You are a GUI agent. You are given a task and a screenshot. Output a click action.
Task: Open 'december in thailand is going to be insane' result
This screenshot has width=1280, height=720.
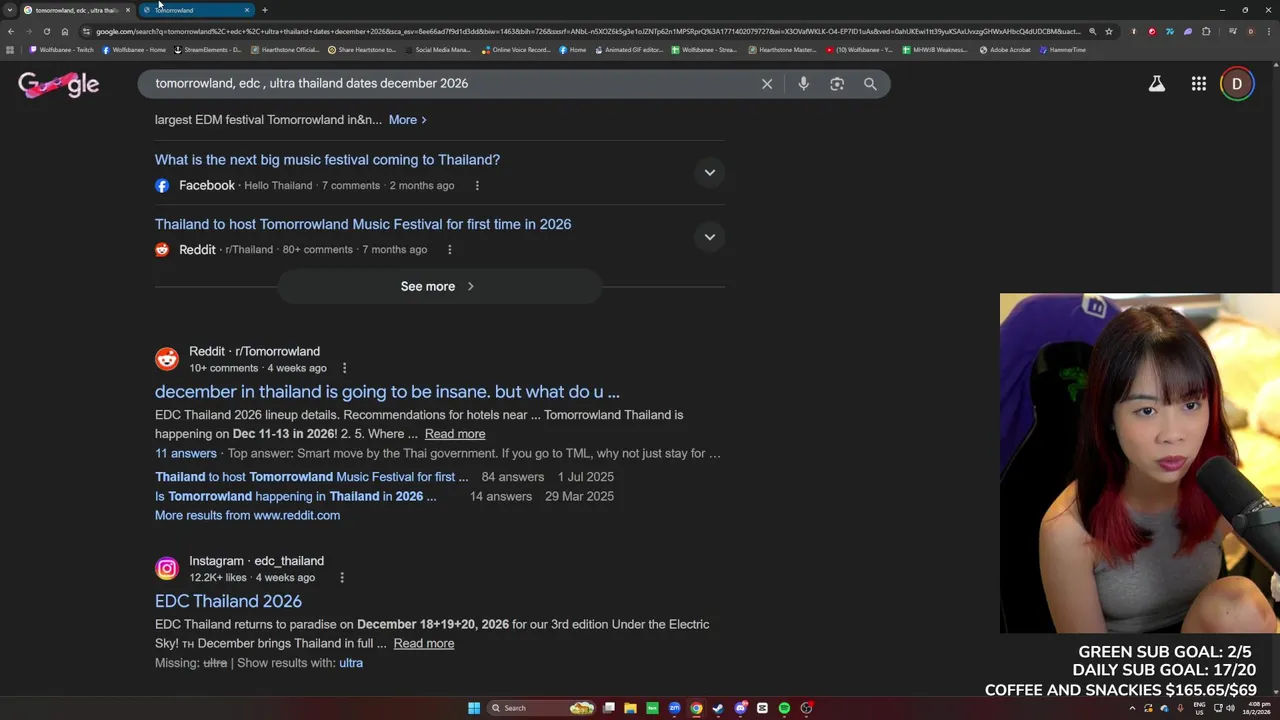click(387, 392)
